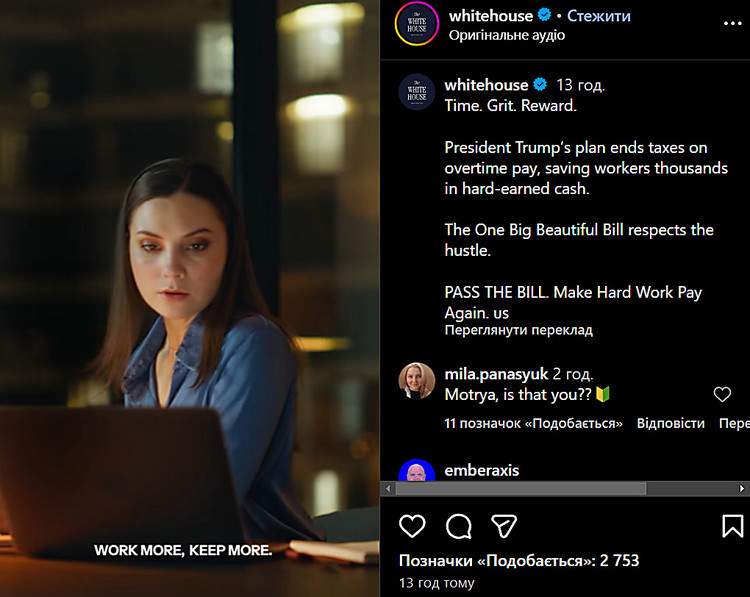Reply using Відповісти under comment

671,423
